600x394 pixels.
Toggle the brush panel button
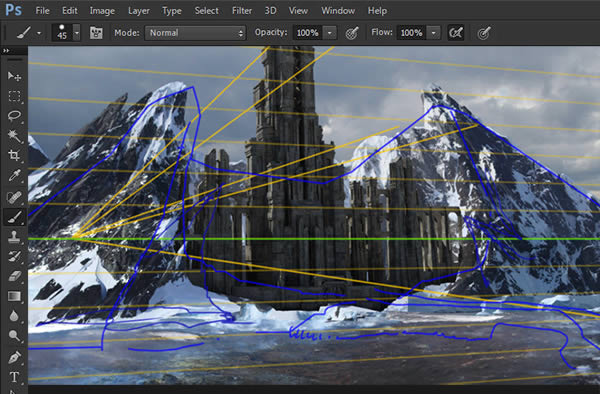click(96, 33)
